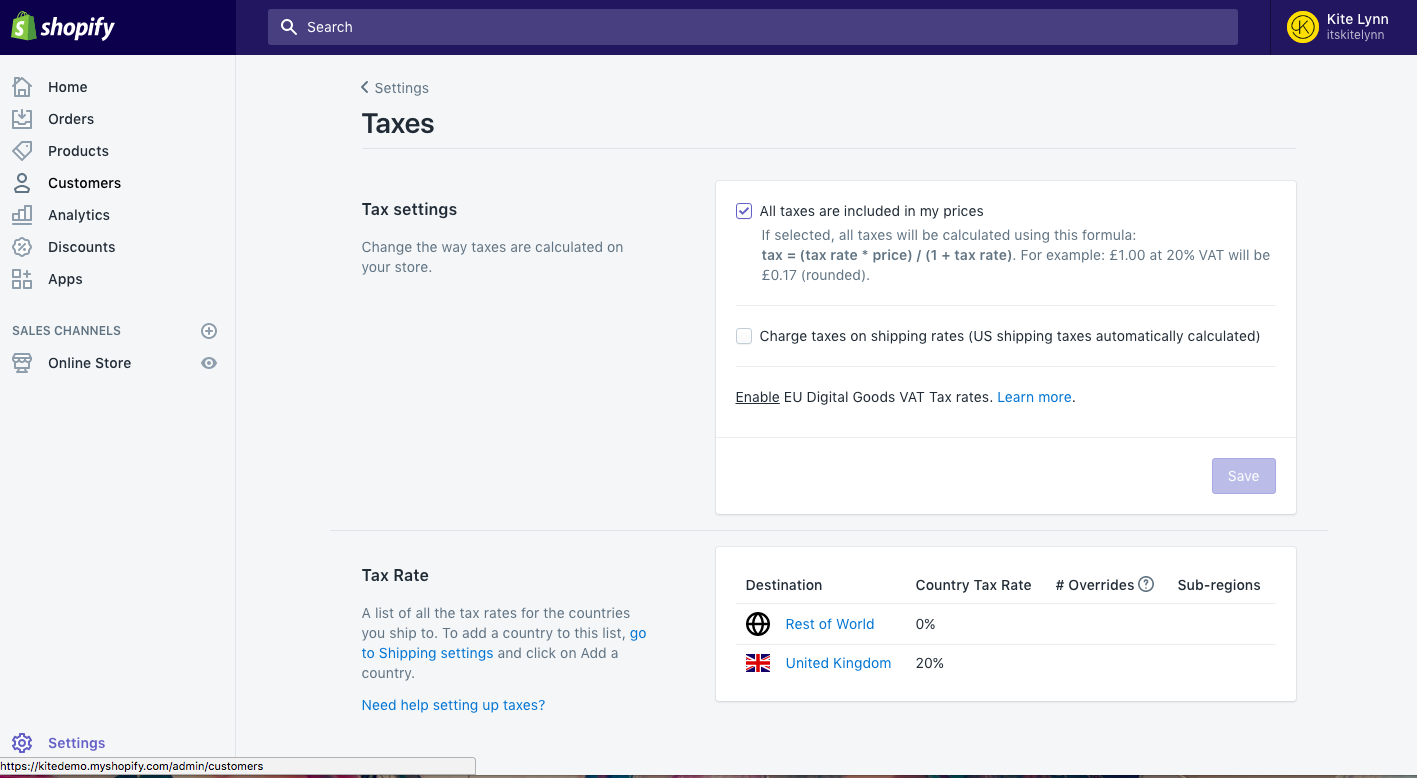Uncheck all taxes included in my prices
The height and width of the screenshot is (778, 1417).
[x=744, y=211]
